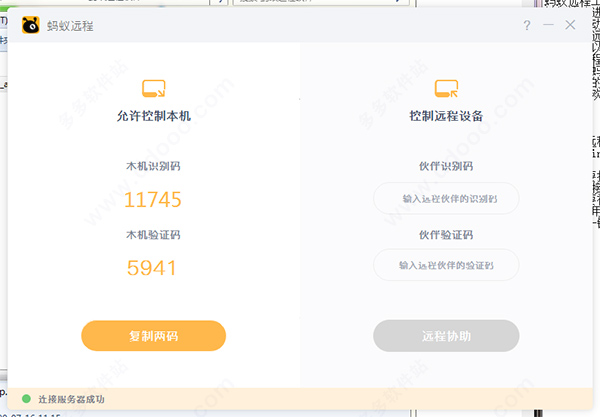Screen dimensions: 600x417
Task: Minimize the 蚂蚁远程 window
Action: pos(548,25)
